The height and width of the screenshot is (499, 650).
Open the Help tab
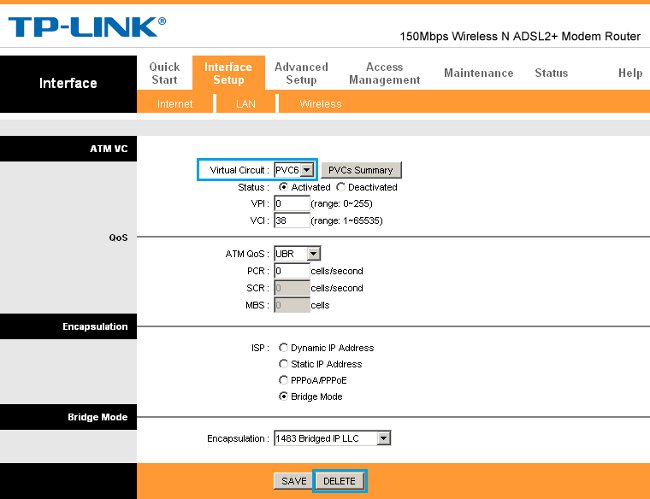click(630, 73)
